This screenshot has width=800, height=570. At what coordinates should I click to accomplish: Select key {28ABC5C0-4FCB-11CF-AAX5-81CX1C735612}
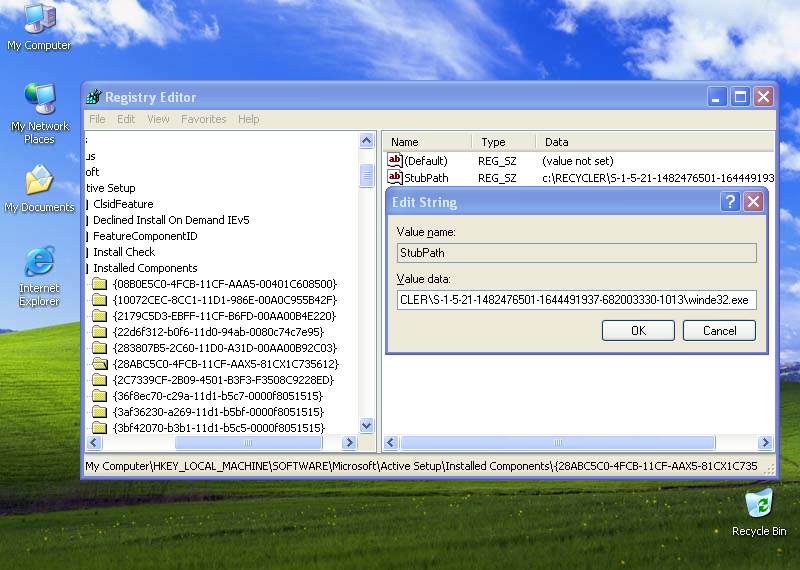coord(226,364)
